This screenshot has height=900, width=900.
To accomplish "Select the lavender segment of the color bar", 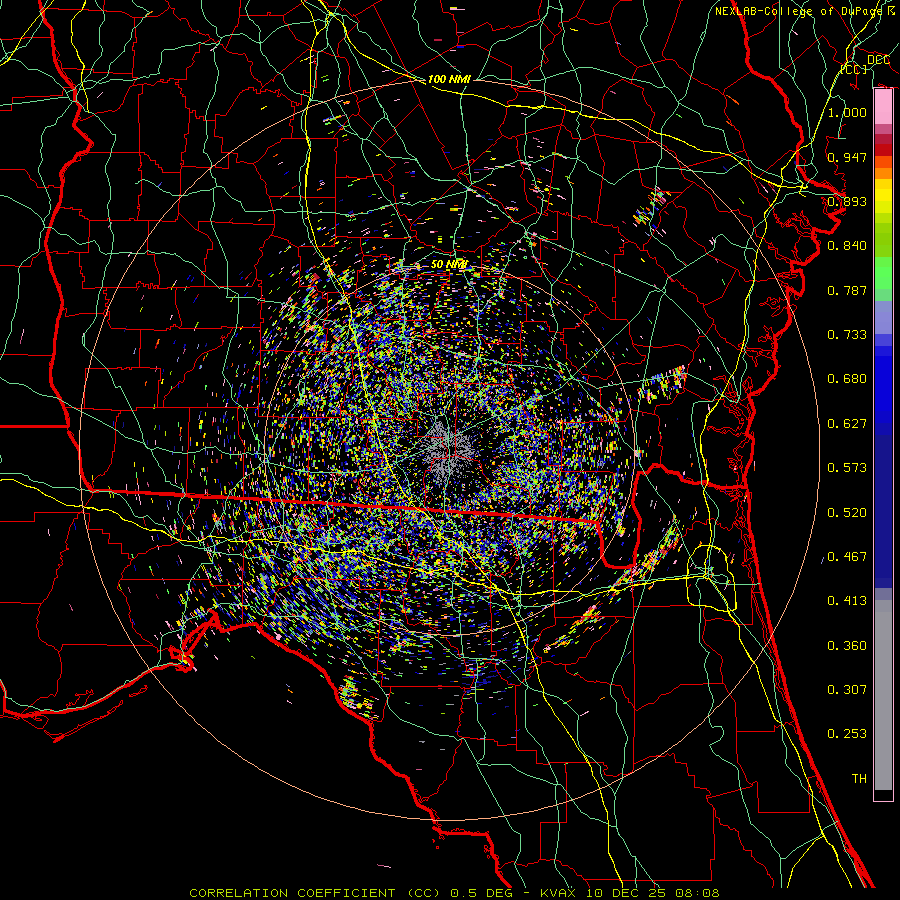I will coord(883,318).
